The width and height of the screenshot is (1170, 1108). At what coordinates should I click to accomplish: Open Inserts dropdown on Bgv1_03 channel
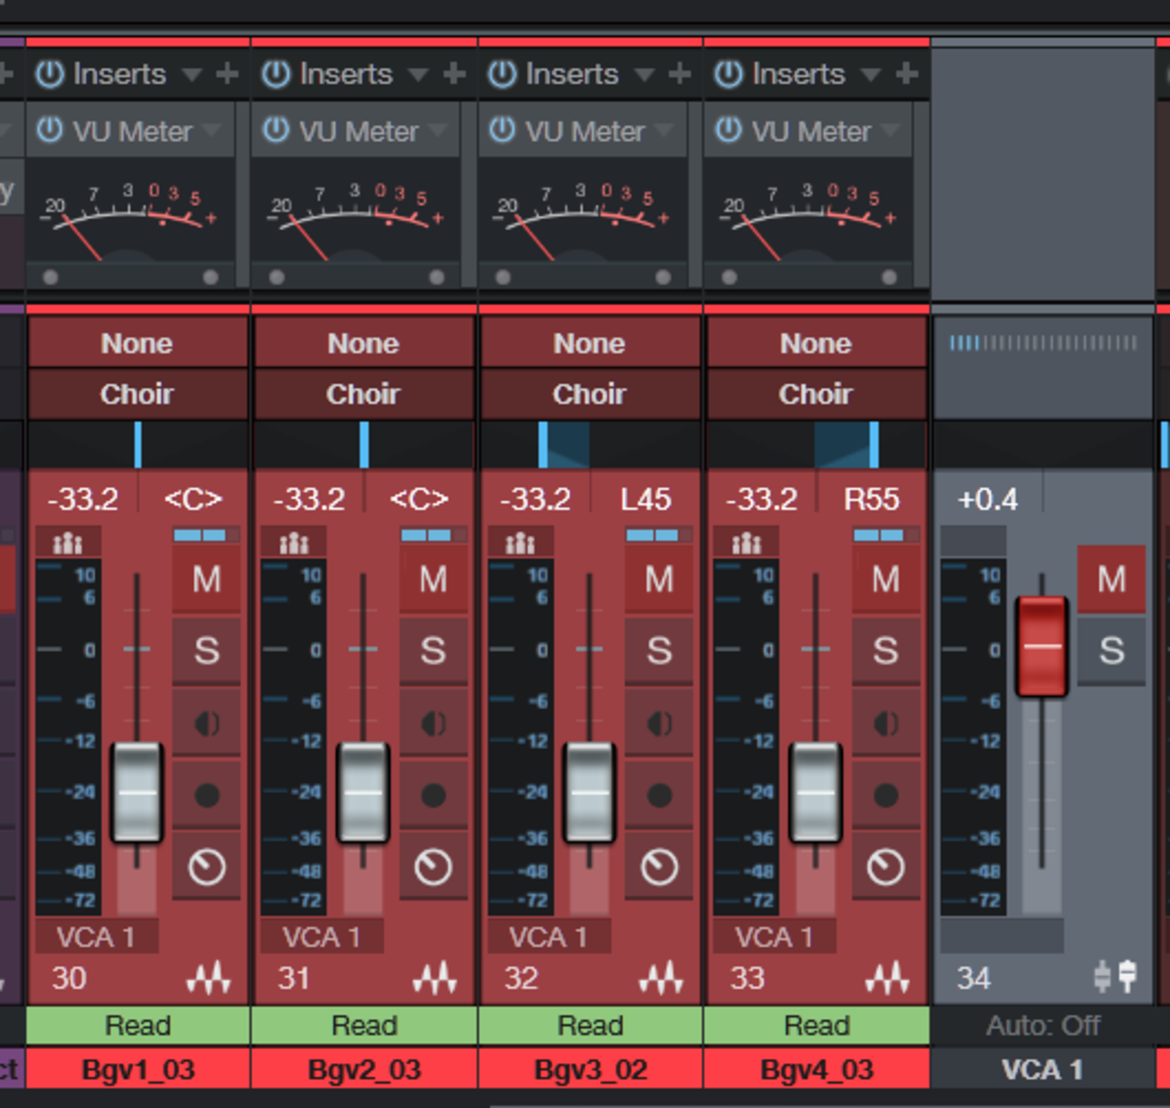pyautogui.click(x=192, y=75)
